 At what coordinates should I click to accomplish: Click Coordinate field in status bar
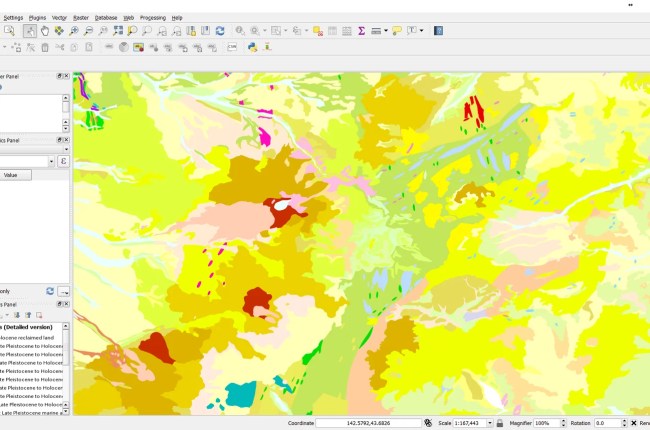tap(369, 423)
